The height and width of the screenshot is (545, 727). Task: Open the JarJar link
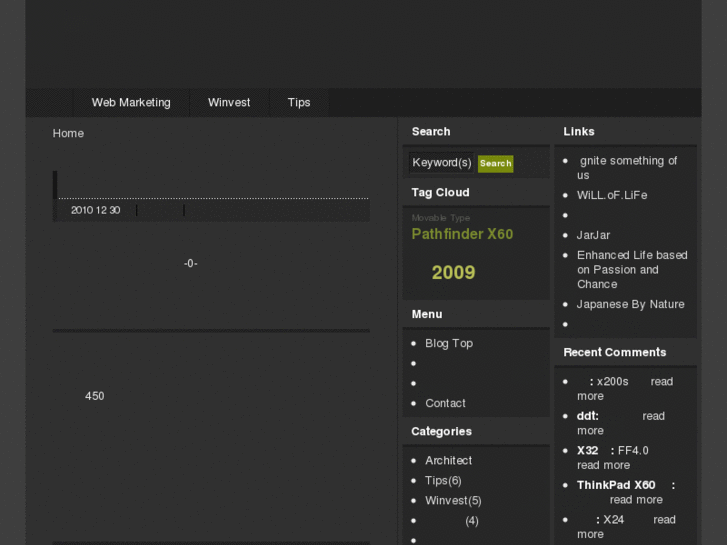point(593,235)
